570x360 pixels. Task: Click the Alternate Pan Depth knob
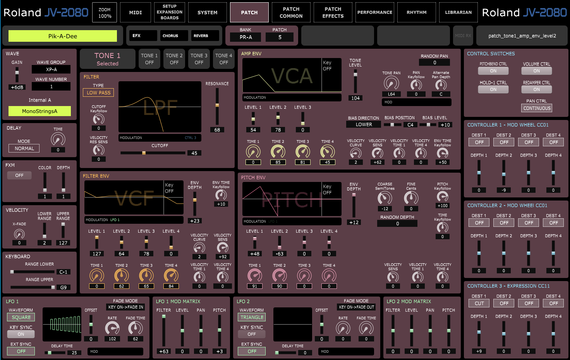click(441, 84)
